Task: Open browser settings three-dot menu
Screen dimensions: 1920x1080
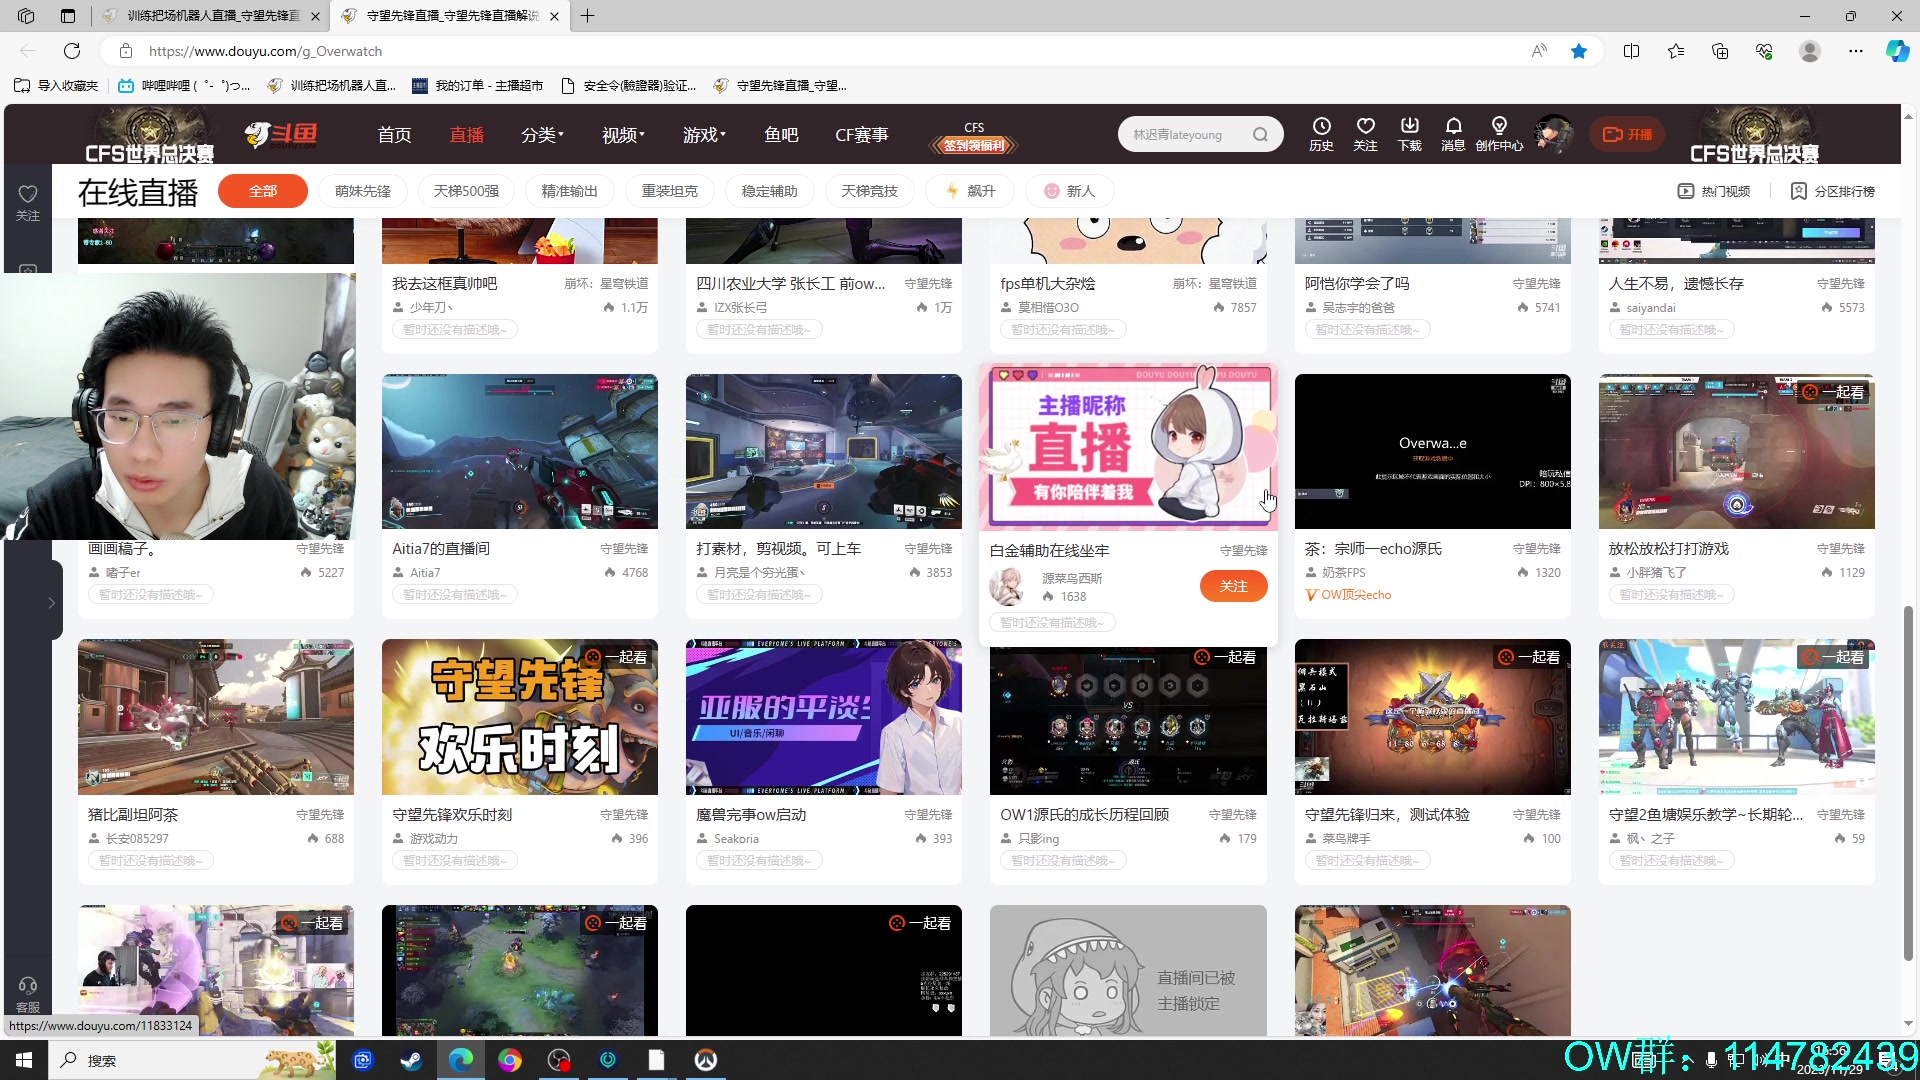Action: pyautogui.click(x=1855, y=51)
